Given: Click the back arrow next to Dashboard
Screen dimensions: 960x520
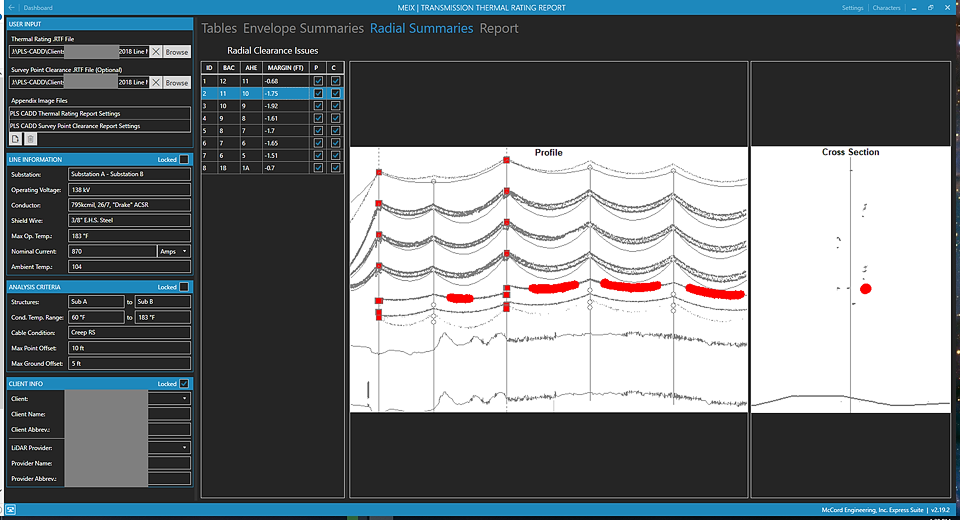Looking at the screenshot, I should click(x=9, y=8).
